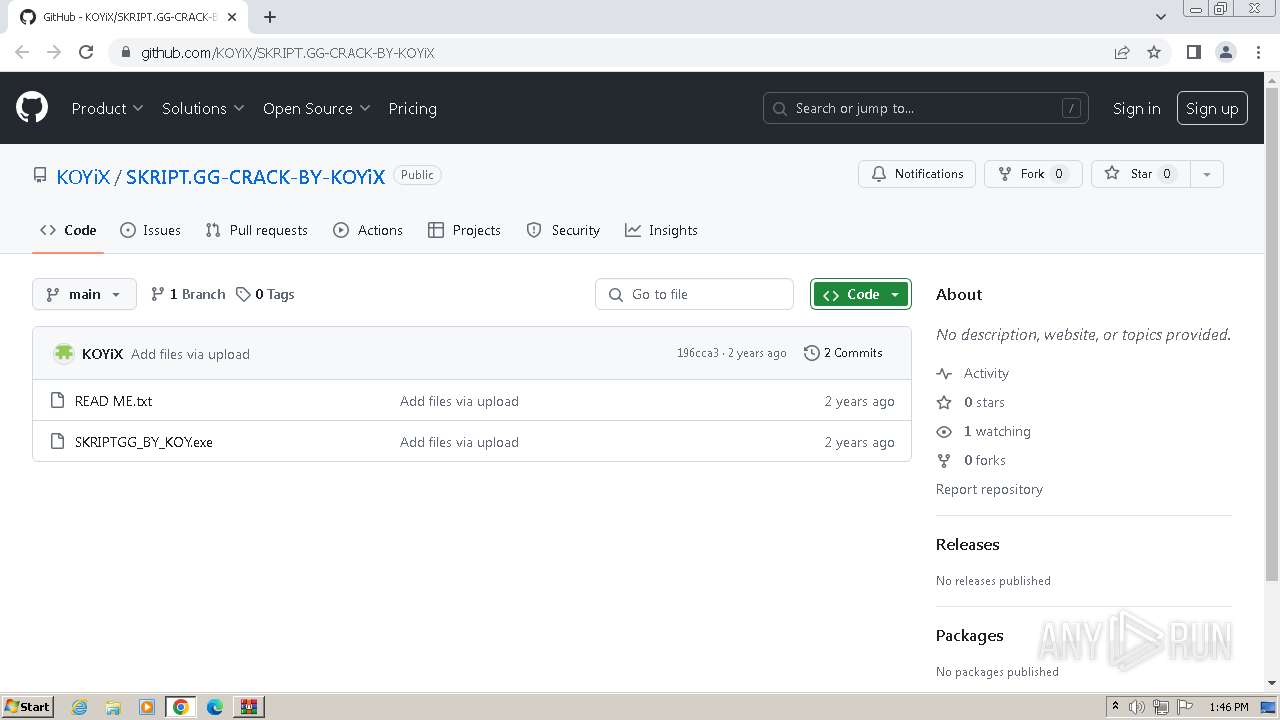Click Report repository
Screen dimensions: 1280x720
[989, 489]
